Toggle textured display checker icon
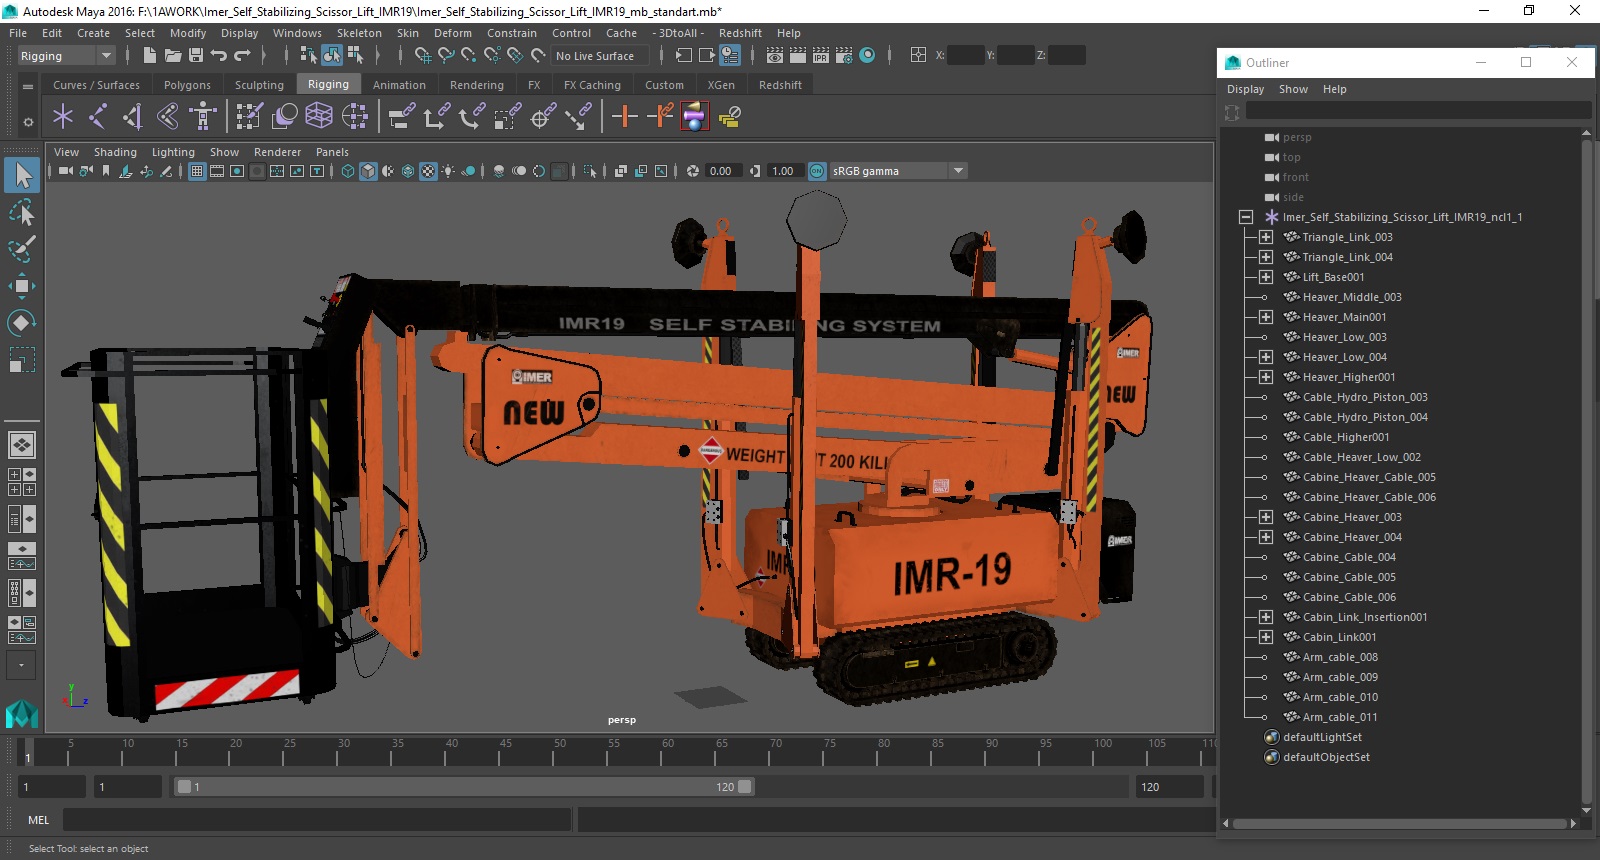 click(x=428, y=171)
